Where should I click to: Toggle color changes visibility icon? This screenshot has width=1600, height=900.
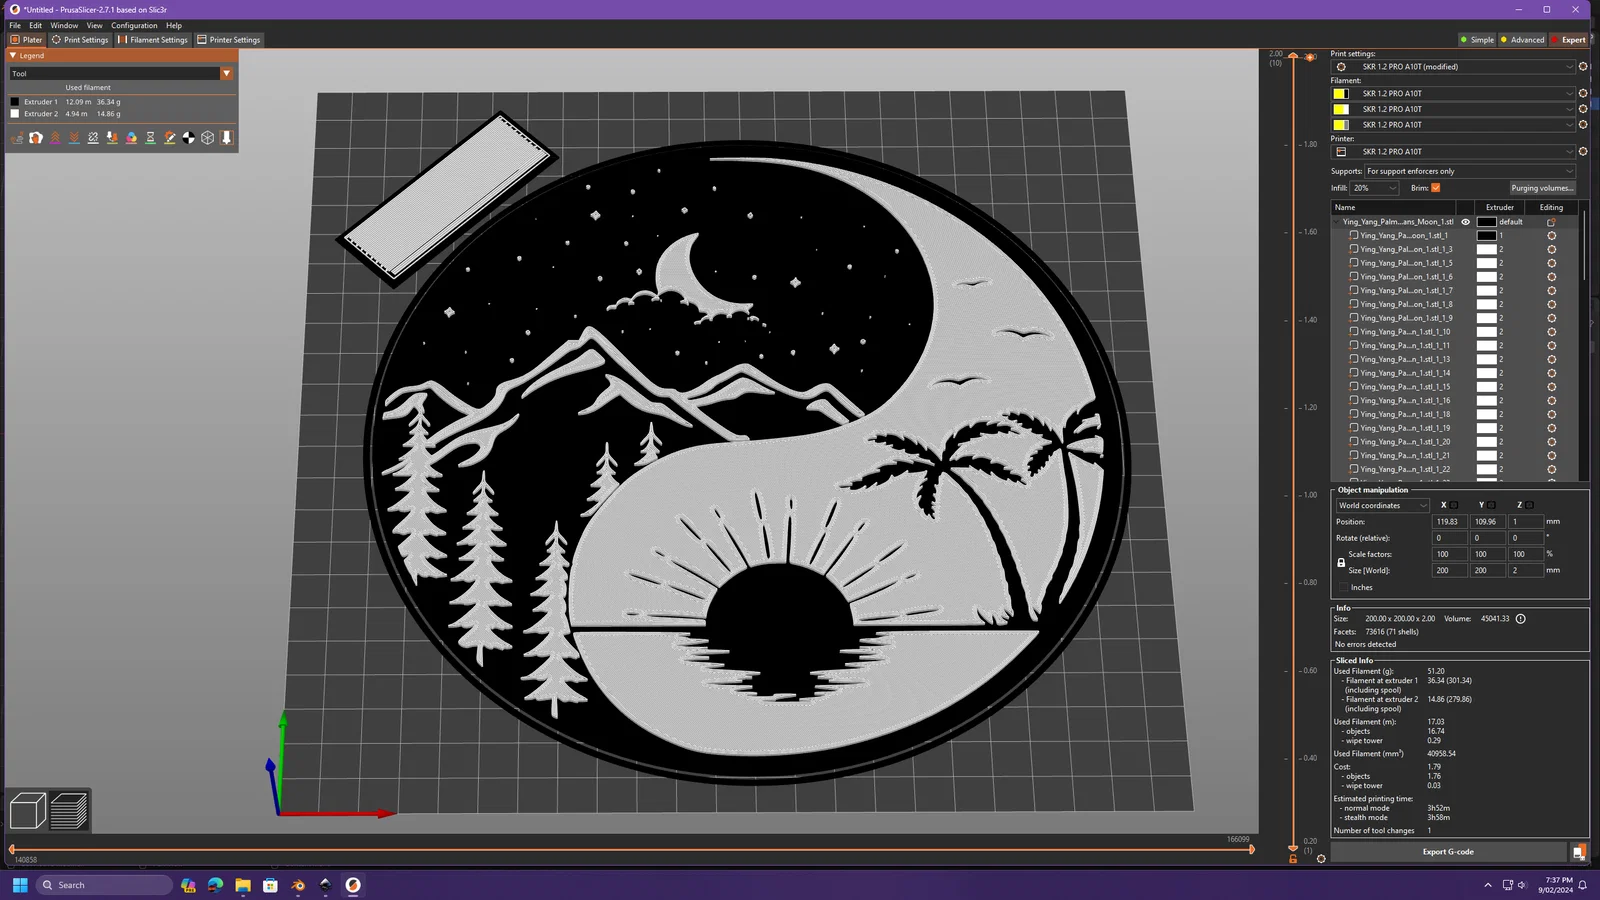pos(131,138)
